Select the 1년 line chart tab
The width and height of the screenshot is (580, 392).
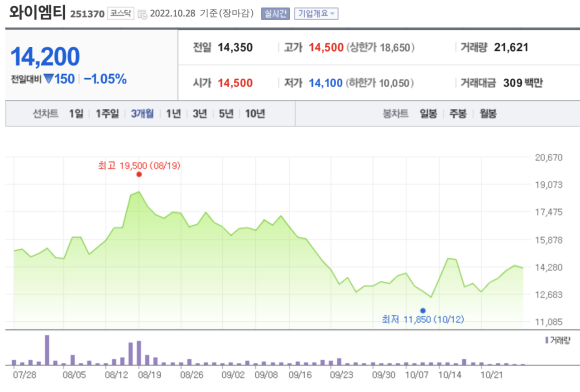tap(173, 114)
